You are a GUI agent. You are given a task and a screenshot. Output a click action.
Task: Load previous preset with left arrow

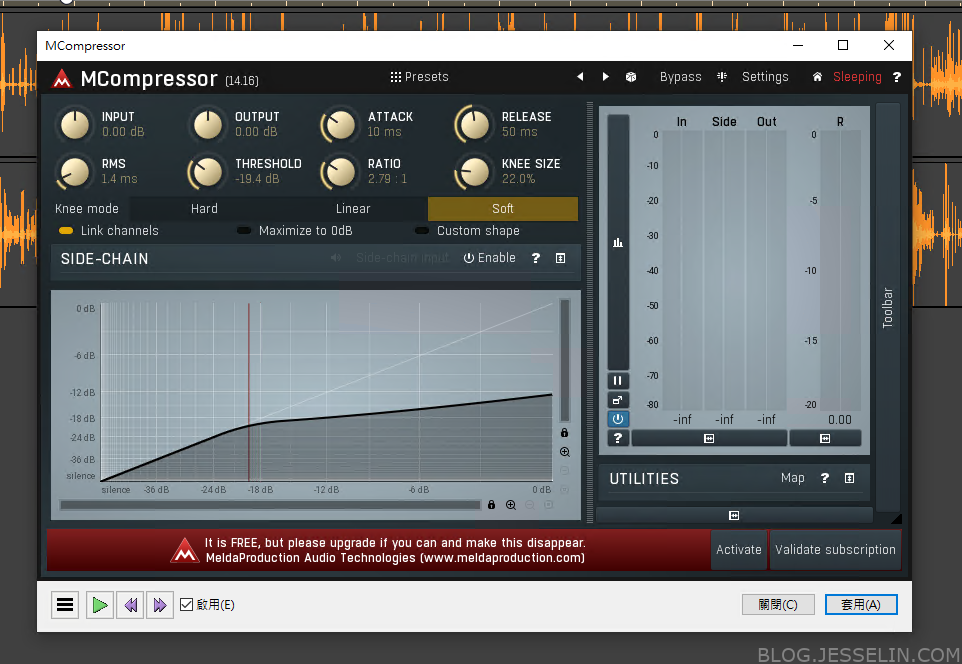[580, 77]
